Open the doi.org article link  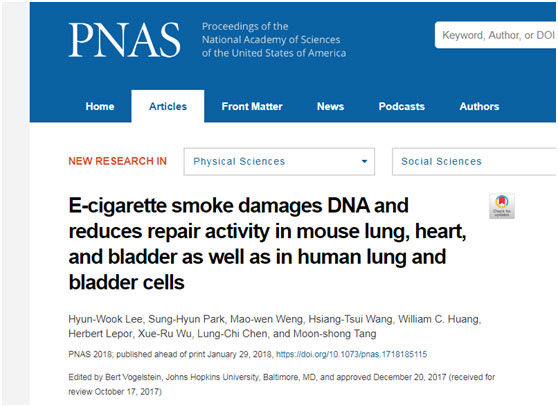[351, 354]
